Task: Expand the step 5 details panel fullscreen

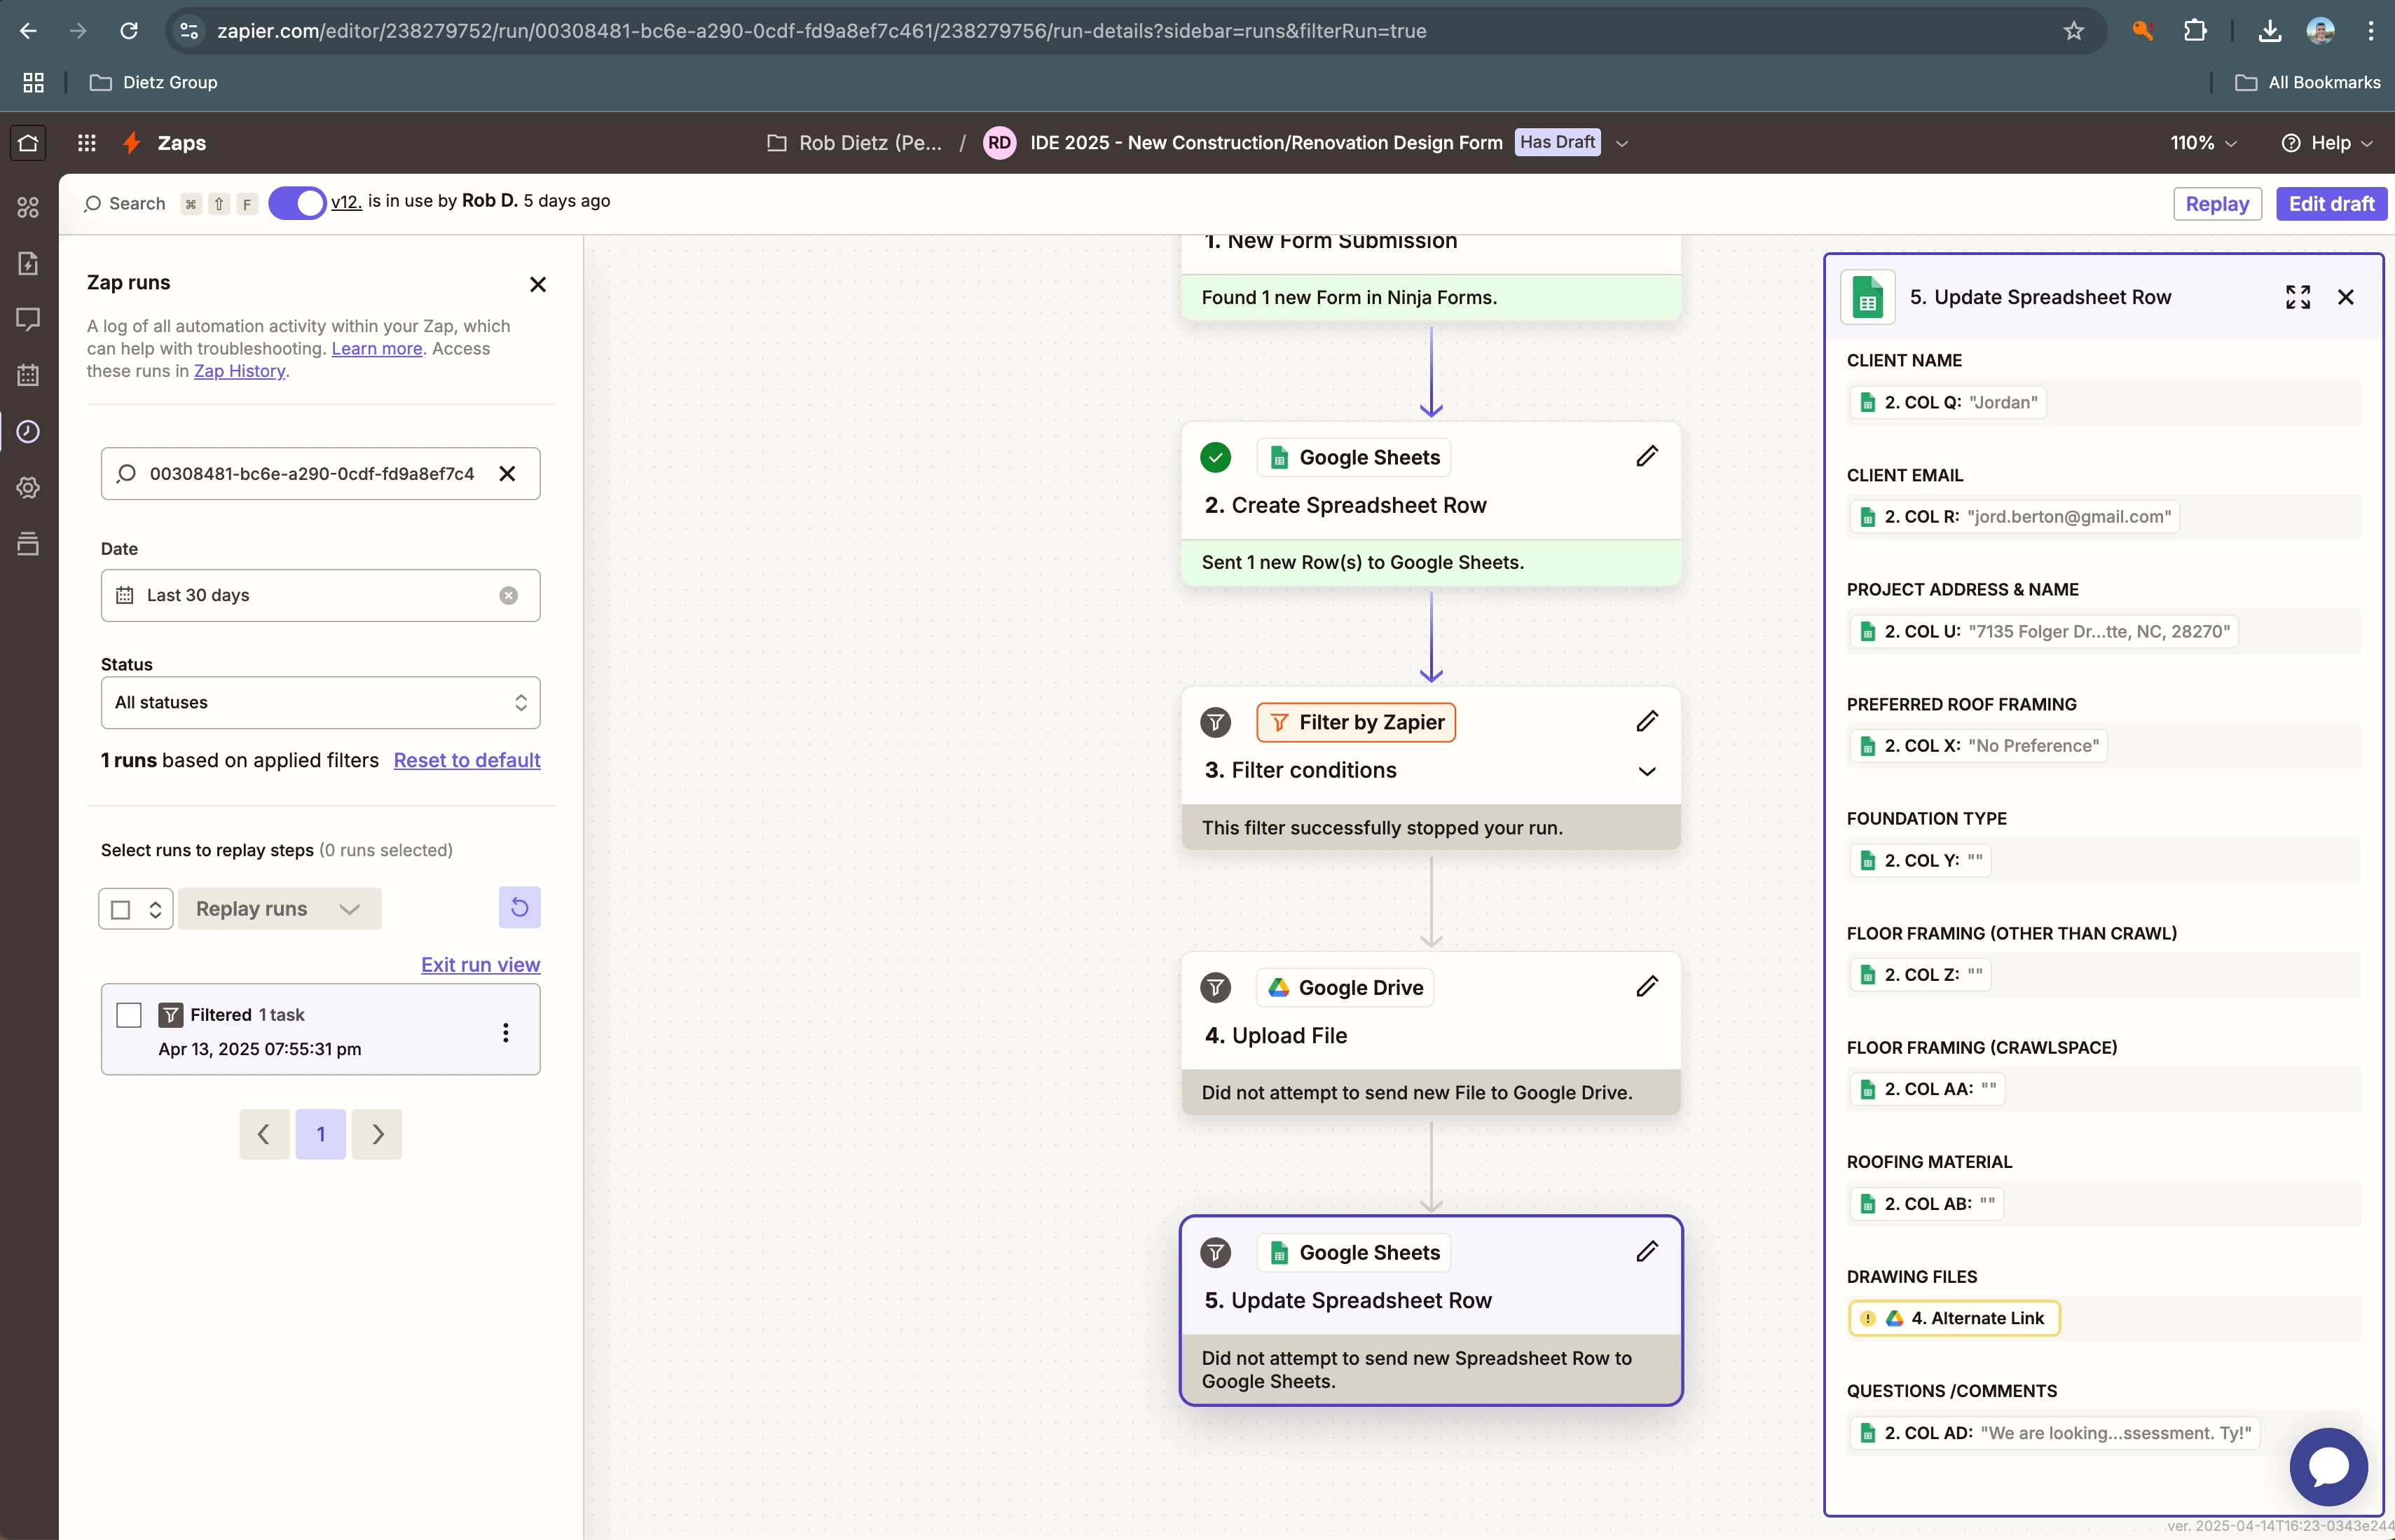Action: coord(2298,297)
